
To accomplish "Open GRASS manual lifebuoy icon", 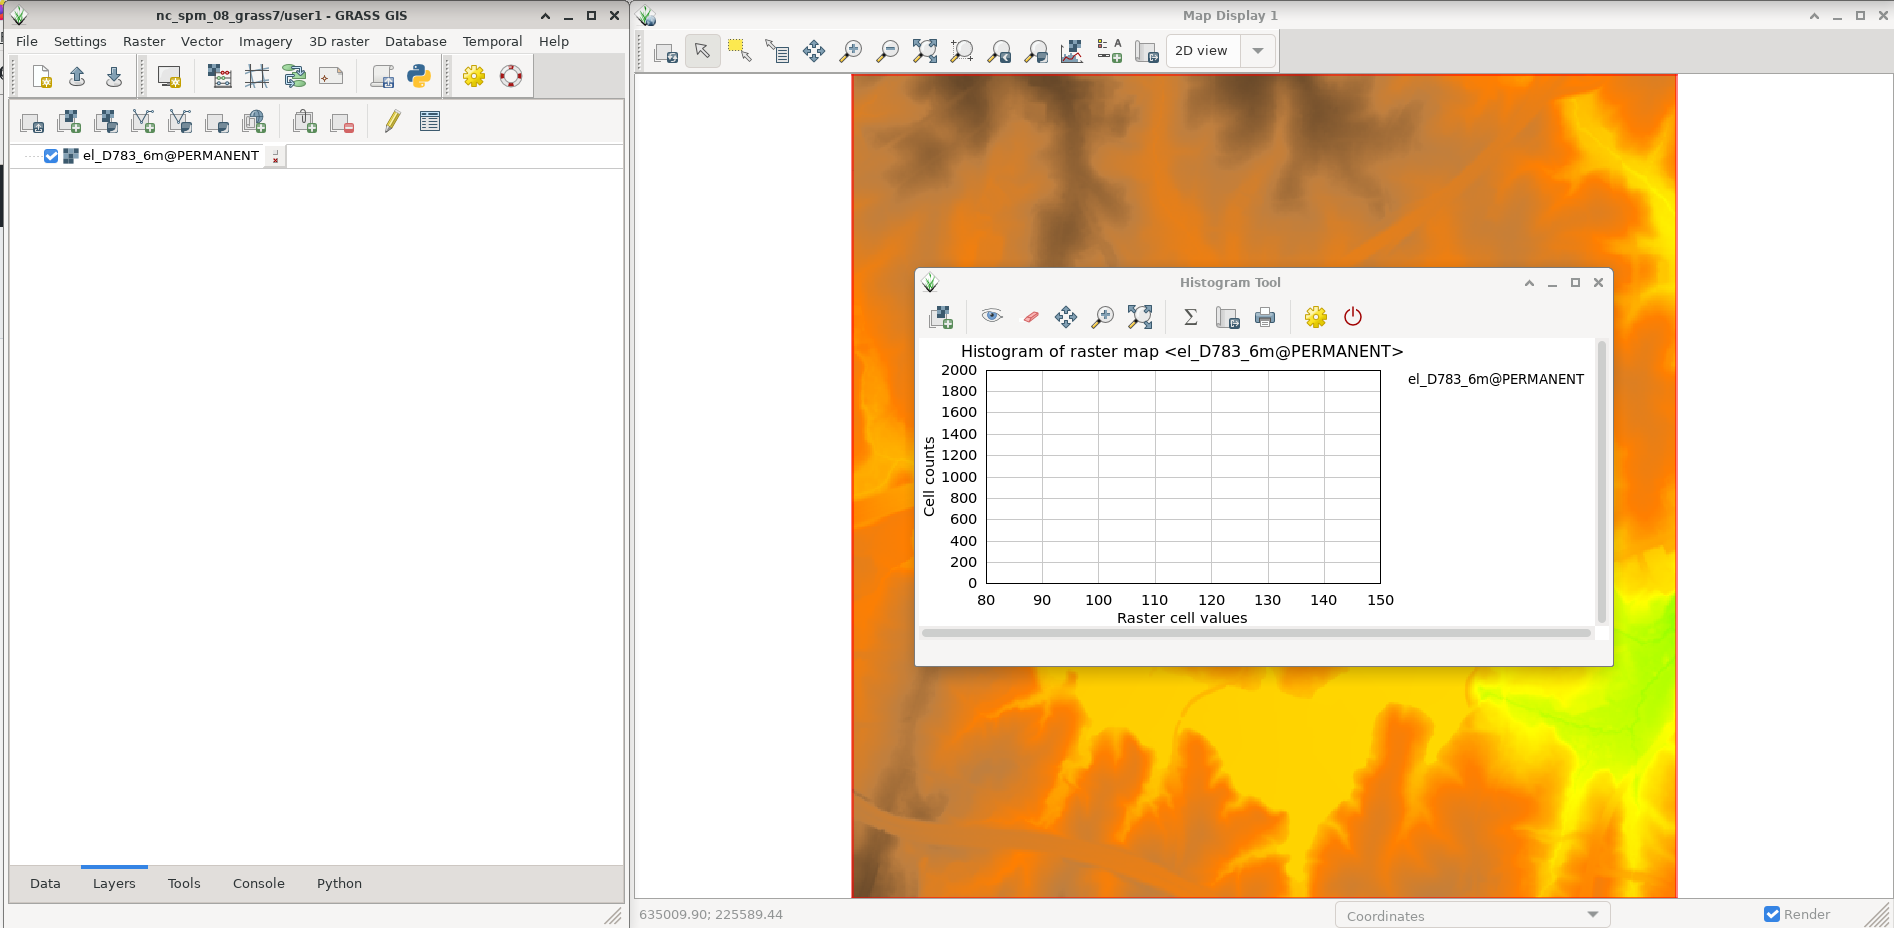I will 511,76.
